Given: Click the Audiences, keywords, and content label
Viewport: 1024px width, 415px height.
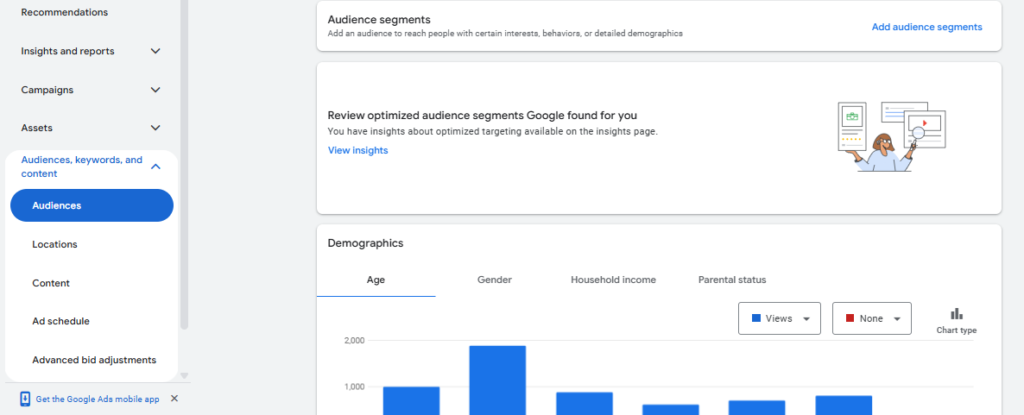Looking at the screenshot, I should click(x=82, y=167).
